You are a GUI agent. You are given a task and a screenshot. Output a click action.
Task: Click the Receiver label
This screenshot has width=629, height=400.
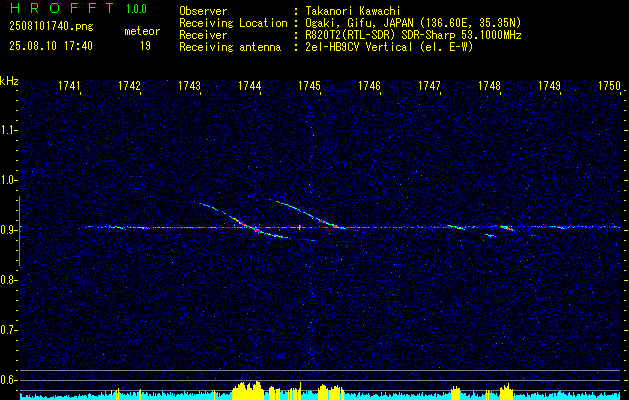(203, 35)
